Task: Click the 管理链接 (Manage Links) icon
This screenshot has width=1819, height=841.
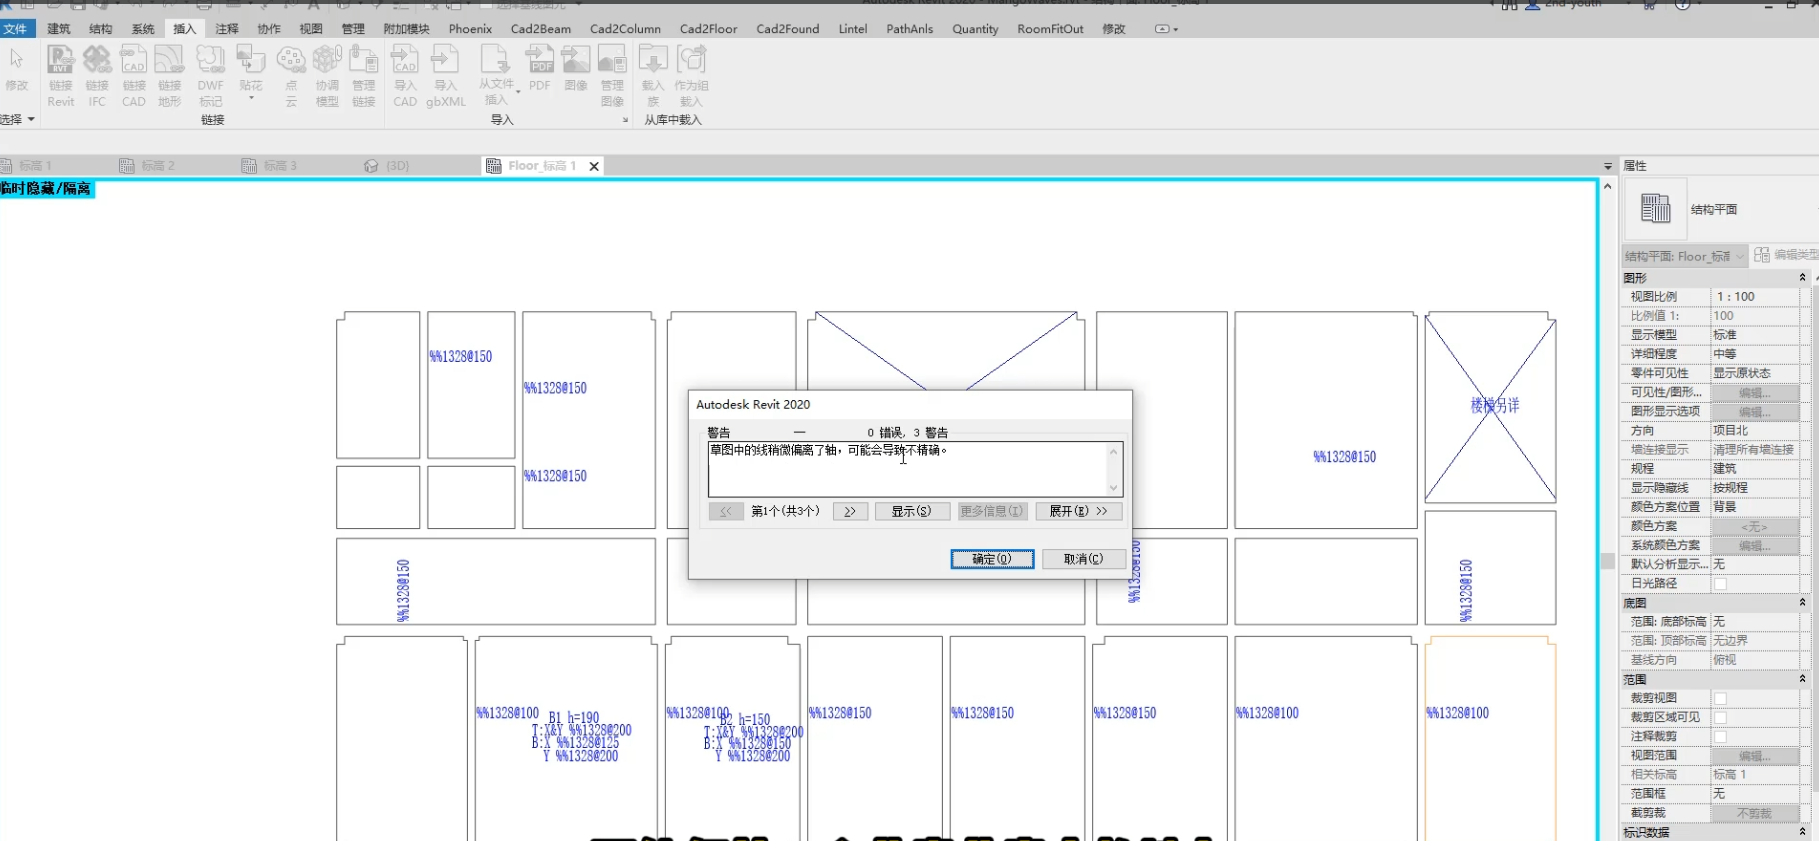Action: pos(363,75)
